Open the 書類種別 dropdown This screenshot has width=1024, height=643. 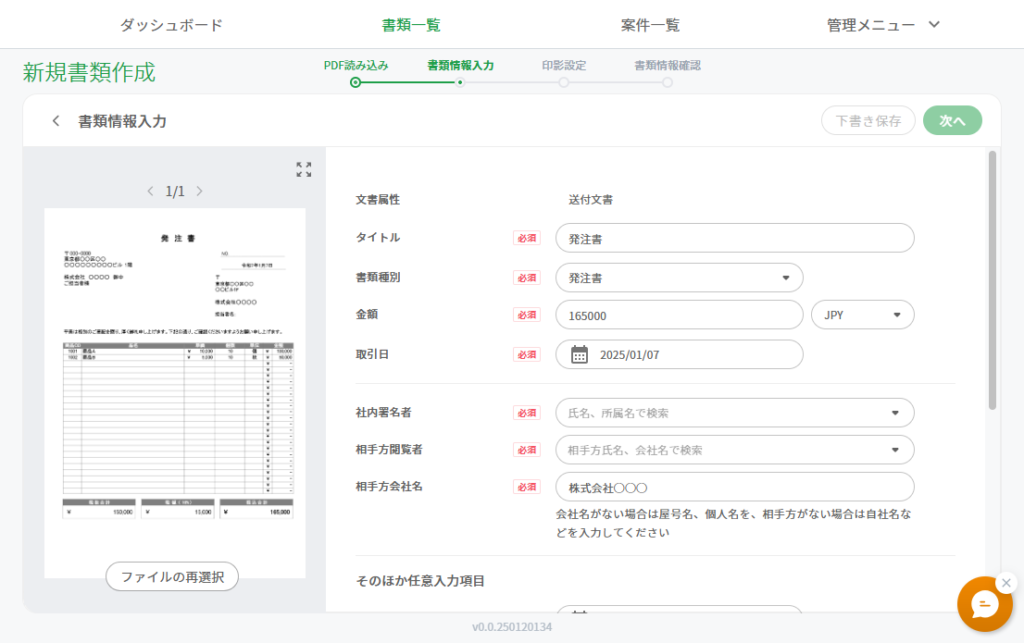click(679, 278)
